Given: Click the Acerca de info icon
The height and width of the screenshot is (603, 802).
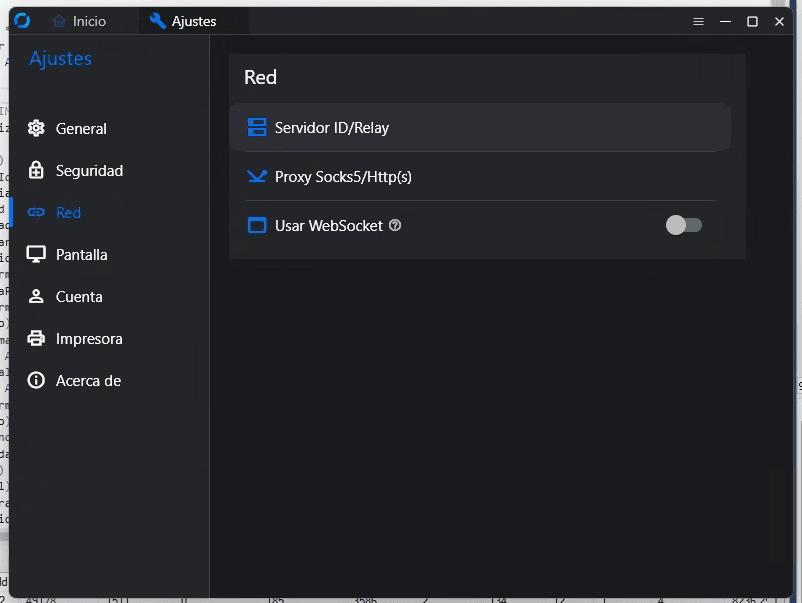Looking at the screenshot, I should coord(36,380).
